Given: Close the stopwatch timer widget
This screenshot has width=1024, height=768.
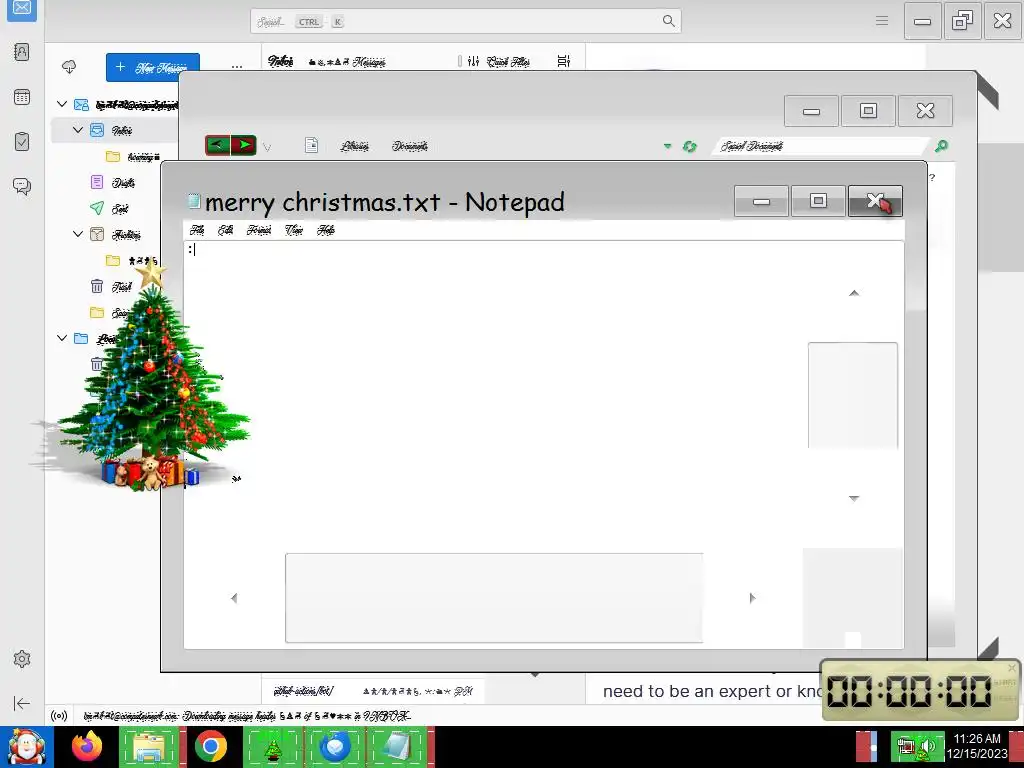Looking at the screenshot, I should click(1012, 667).
